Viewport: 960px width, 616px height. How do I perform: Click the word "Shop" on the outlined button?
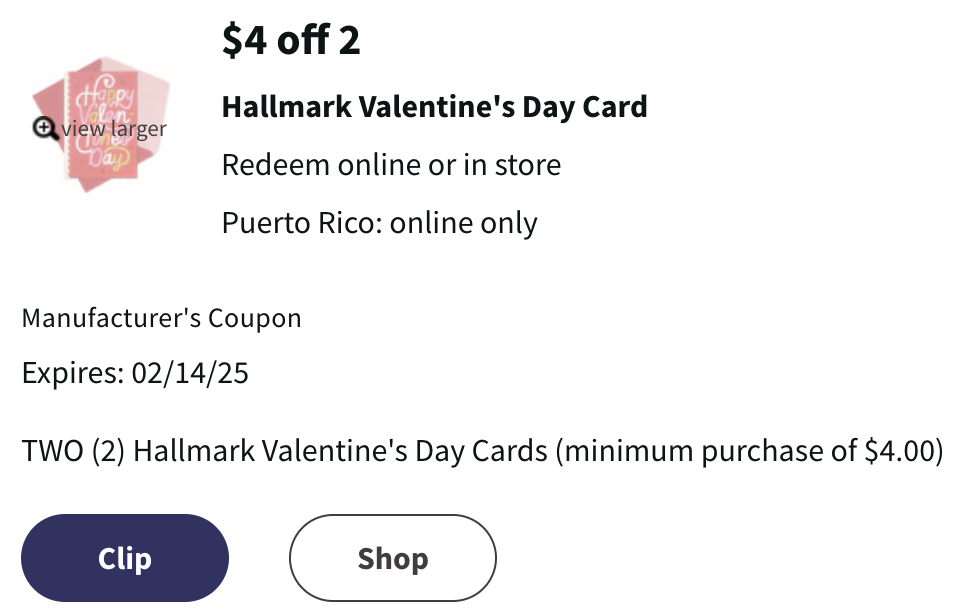pos(392,558)
